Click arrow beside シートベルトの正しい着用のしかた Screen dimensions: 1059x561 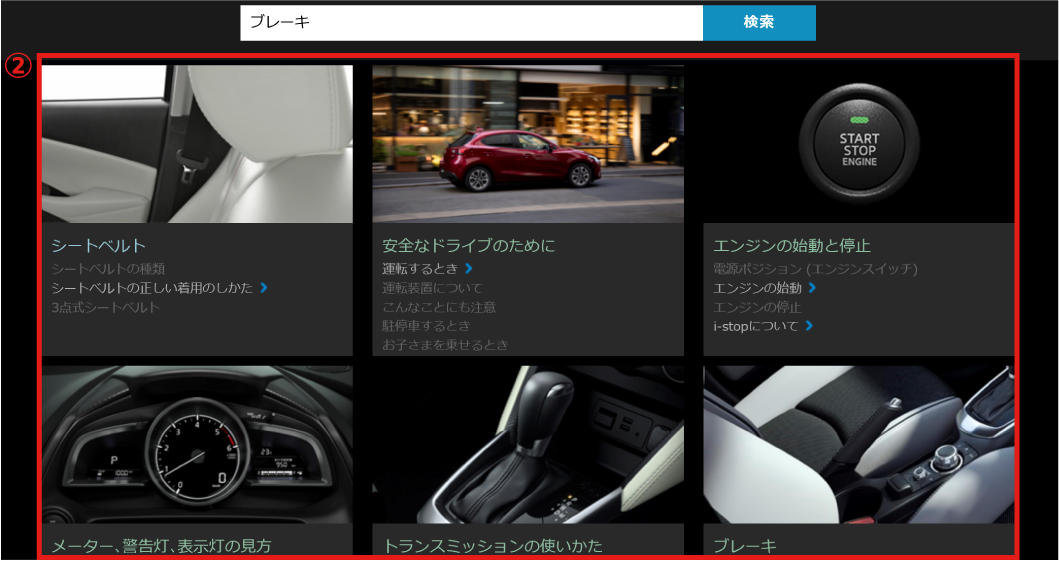(x=264, y=288)
